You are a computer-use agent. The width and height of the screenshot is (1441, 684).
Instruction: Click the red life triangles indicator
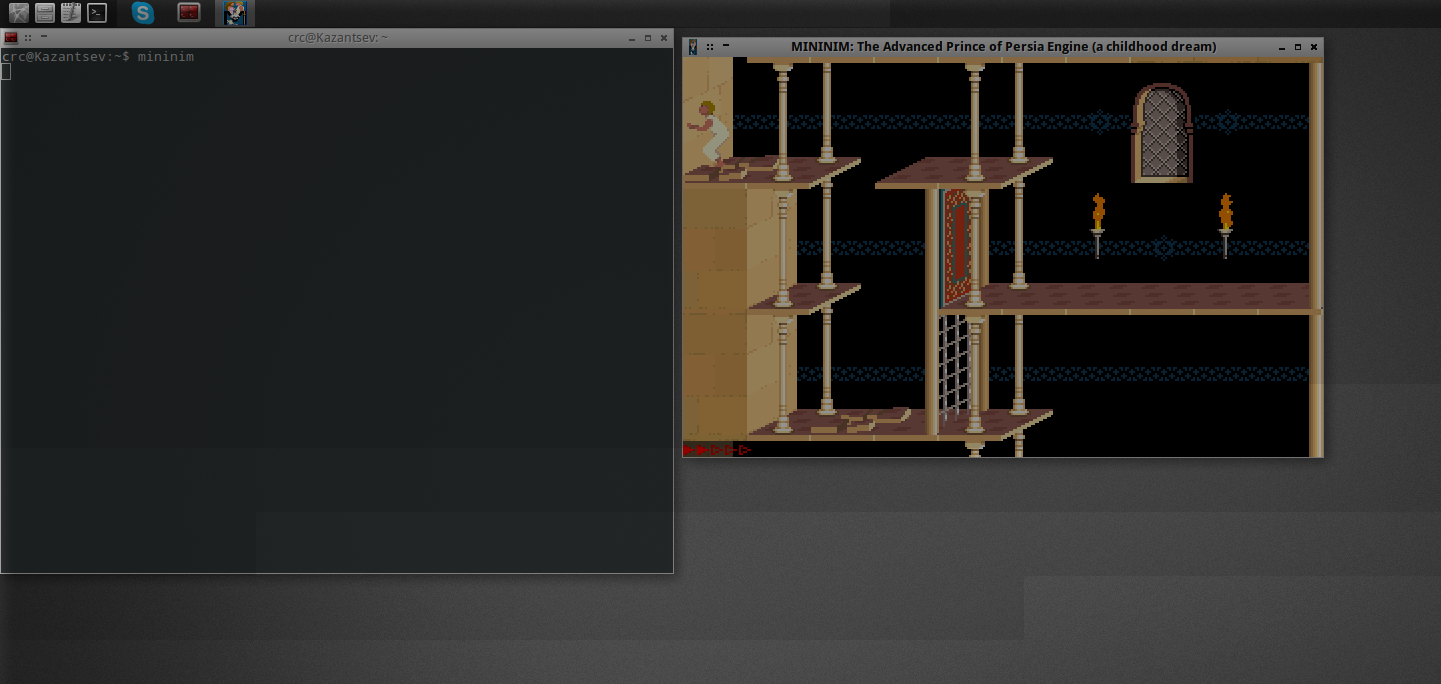(717, 450)
